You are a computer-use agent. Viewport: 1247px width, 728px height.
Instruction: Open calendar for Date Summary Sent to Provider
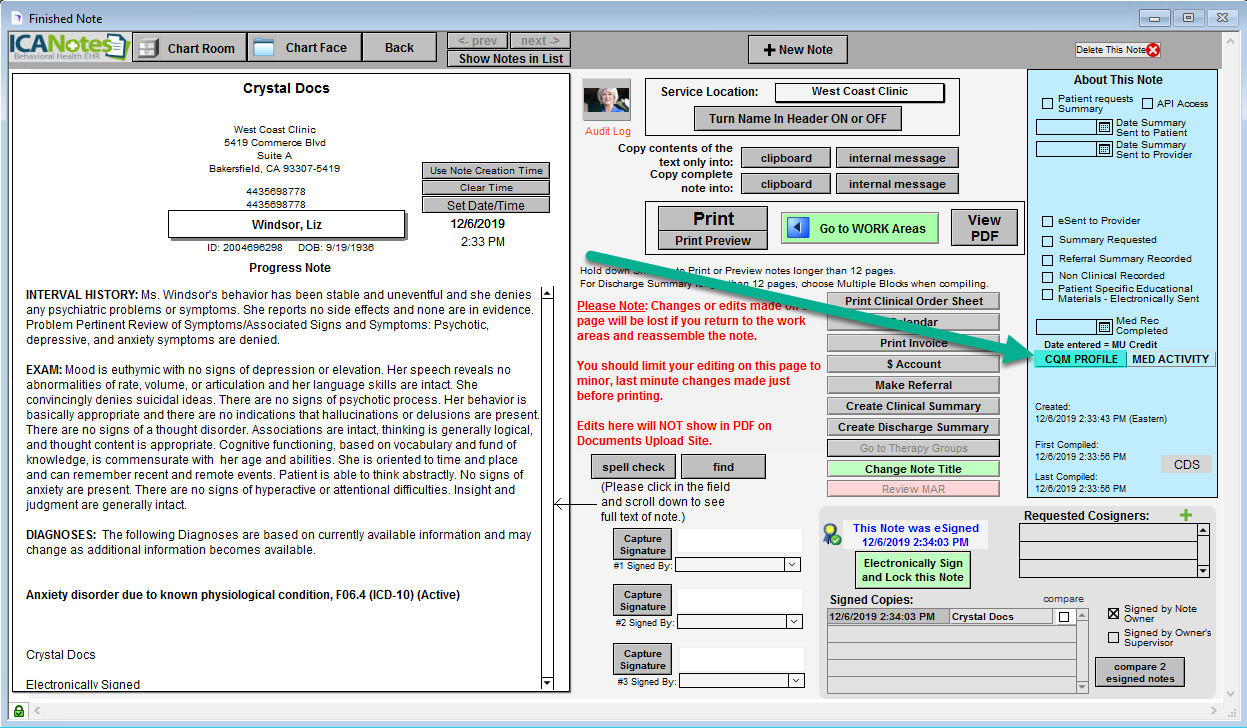[x=1104, y=150]
